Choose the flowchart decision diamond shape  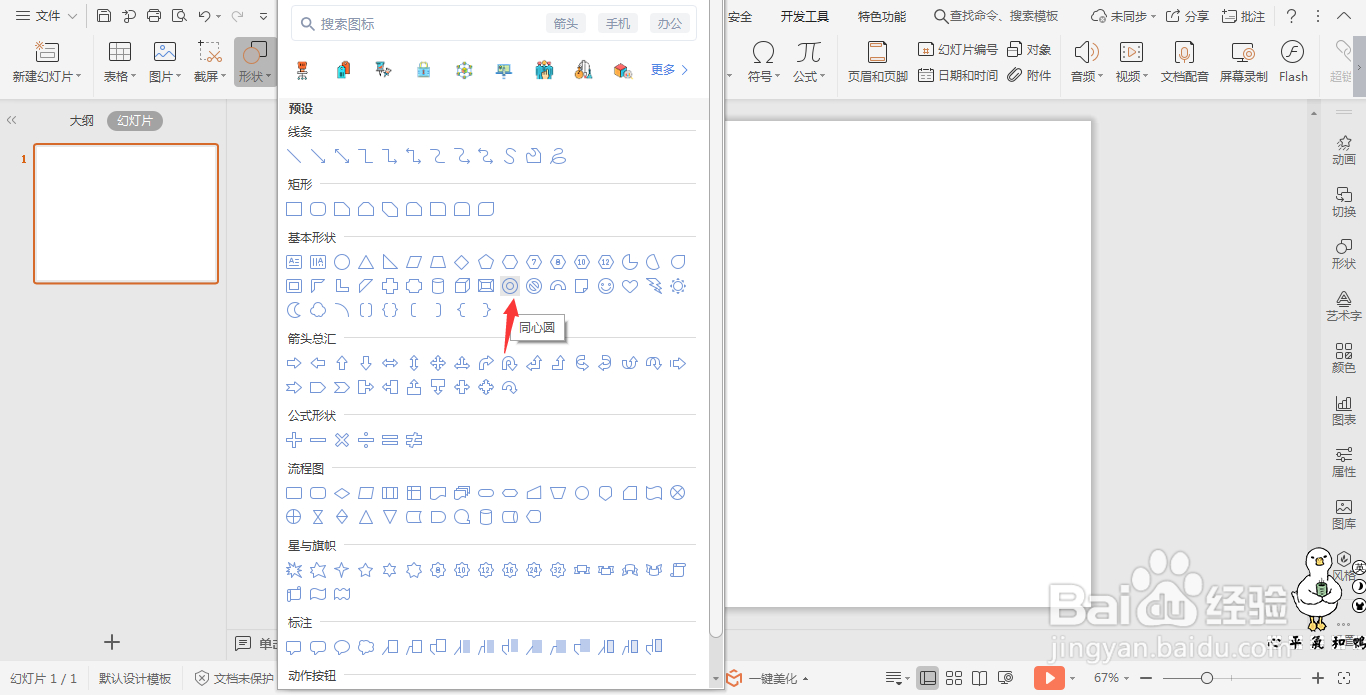(342, 493)
